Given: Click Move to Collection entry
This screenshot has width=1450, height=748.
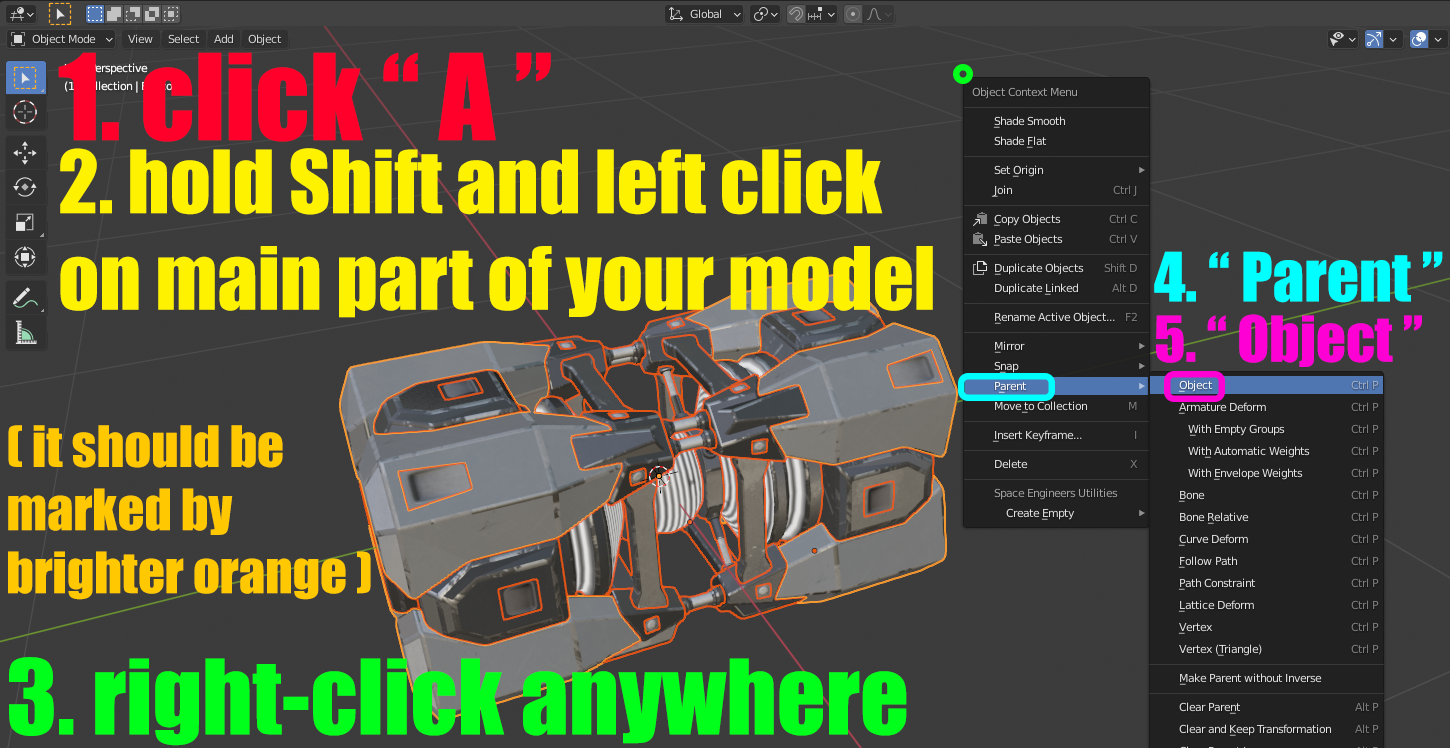Looking at the screenshot, I should (1056, 406).
